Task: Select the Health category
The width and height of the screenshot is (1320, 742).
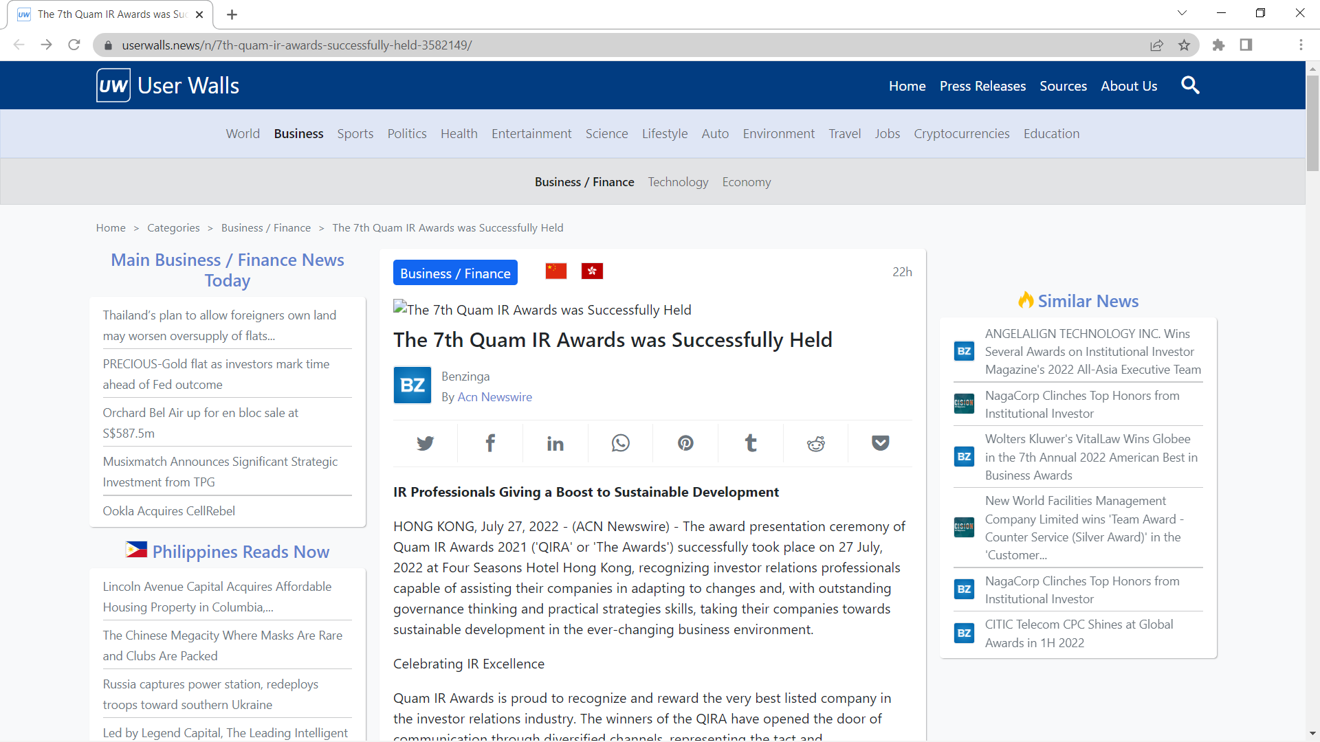Action: [459, 133]
